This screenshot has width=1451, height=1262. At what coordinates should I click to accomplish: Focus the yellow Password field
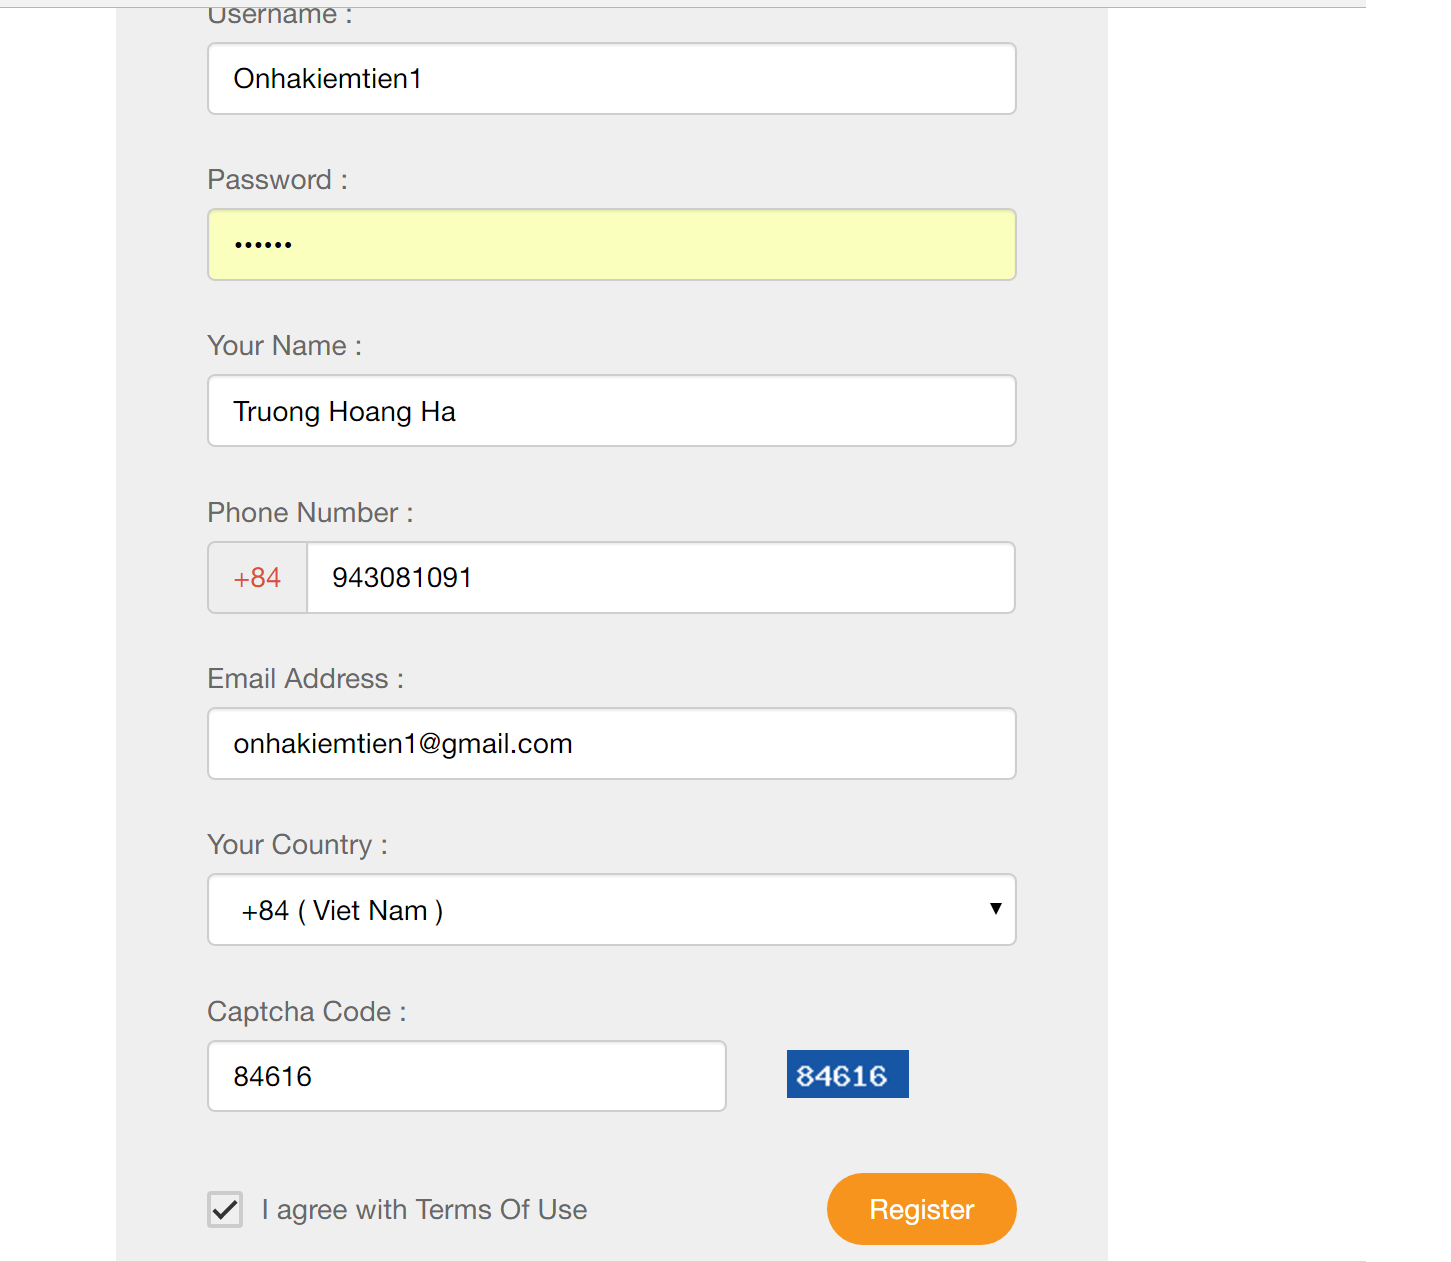pos(611,244)
